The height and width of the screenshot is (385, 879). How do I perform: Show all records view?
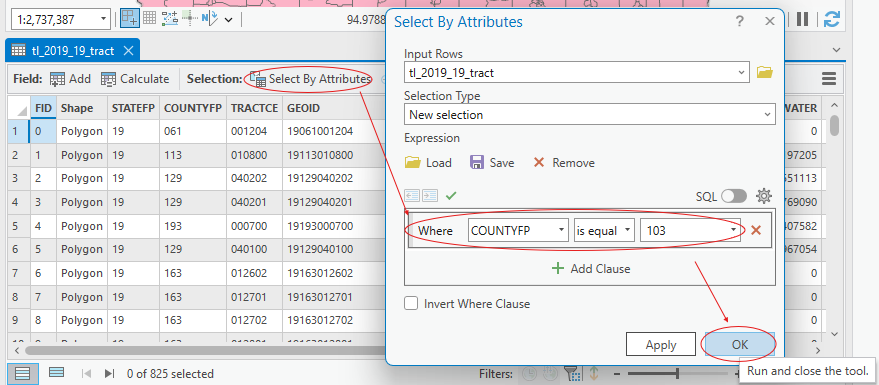point(22,373)
